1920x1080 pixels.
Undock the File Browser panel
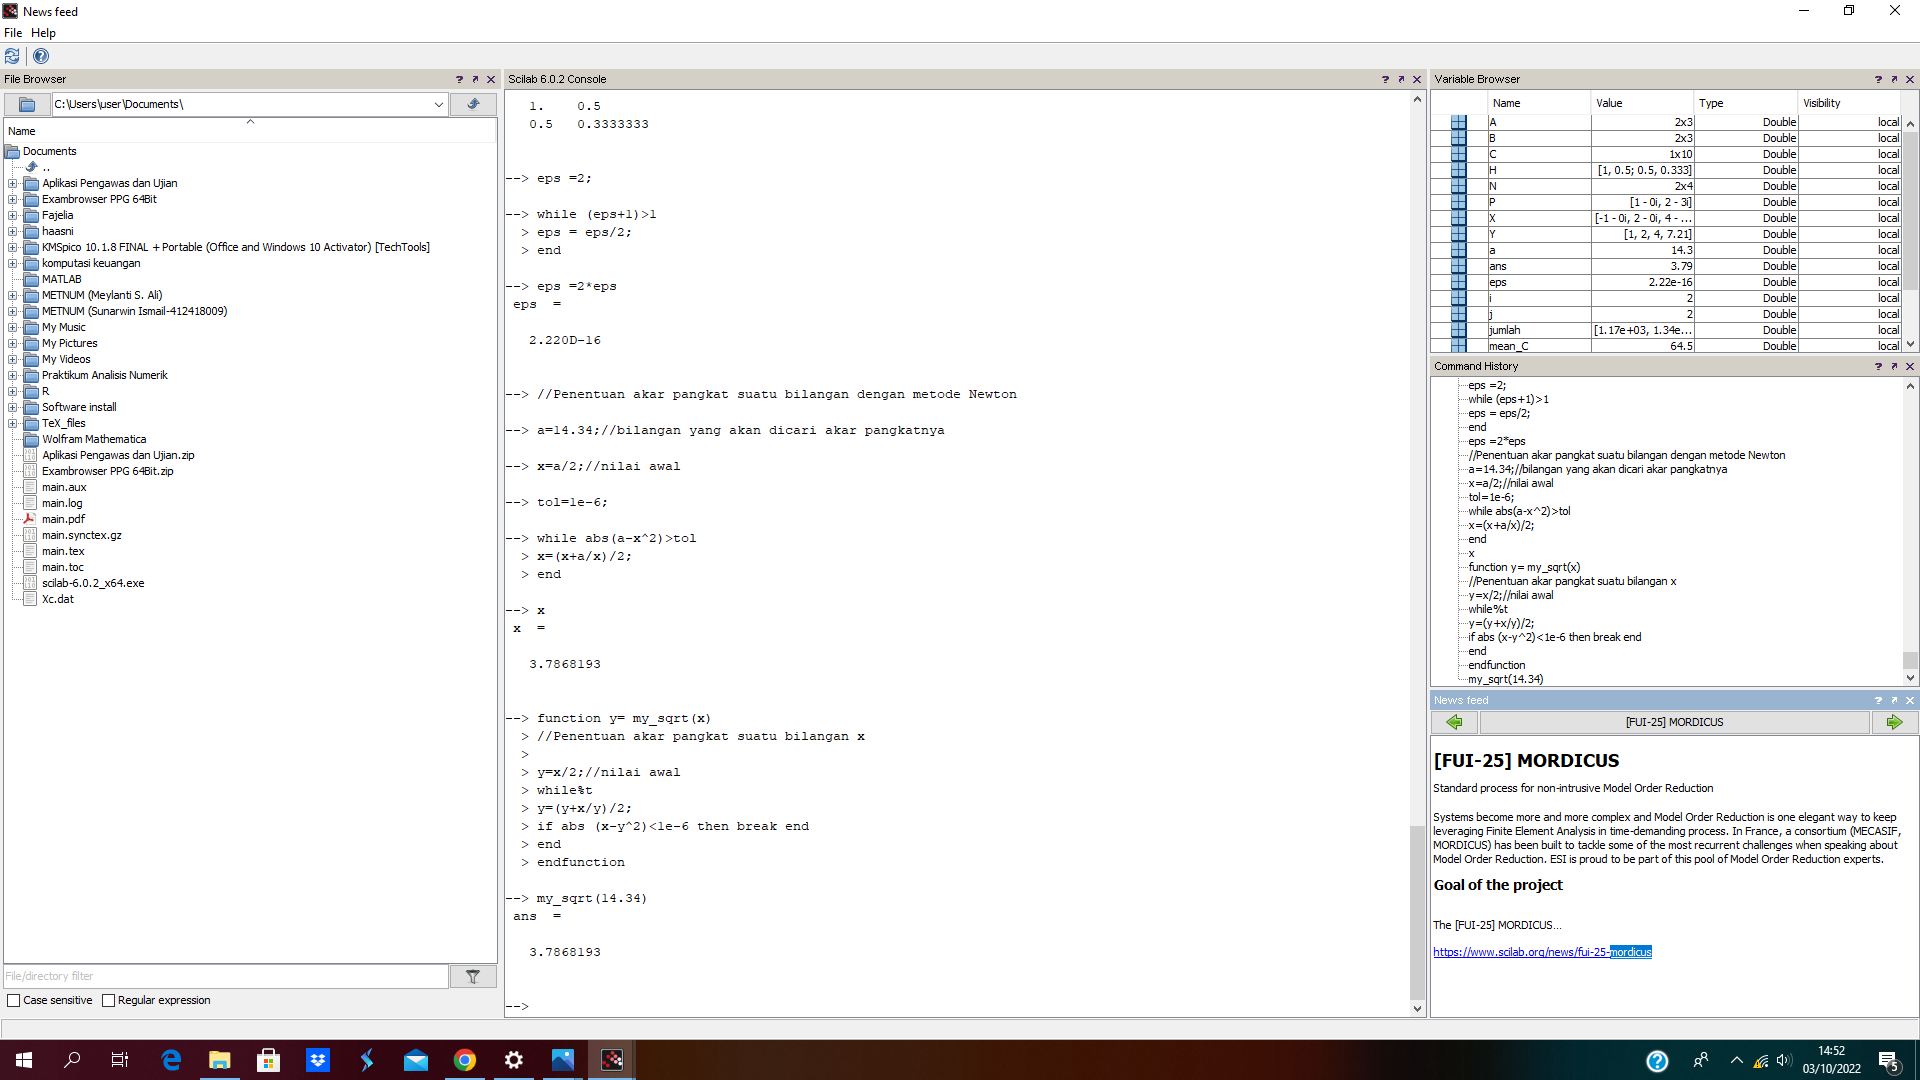[x=475, y=79]
